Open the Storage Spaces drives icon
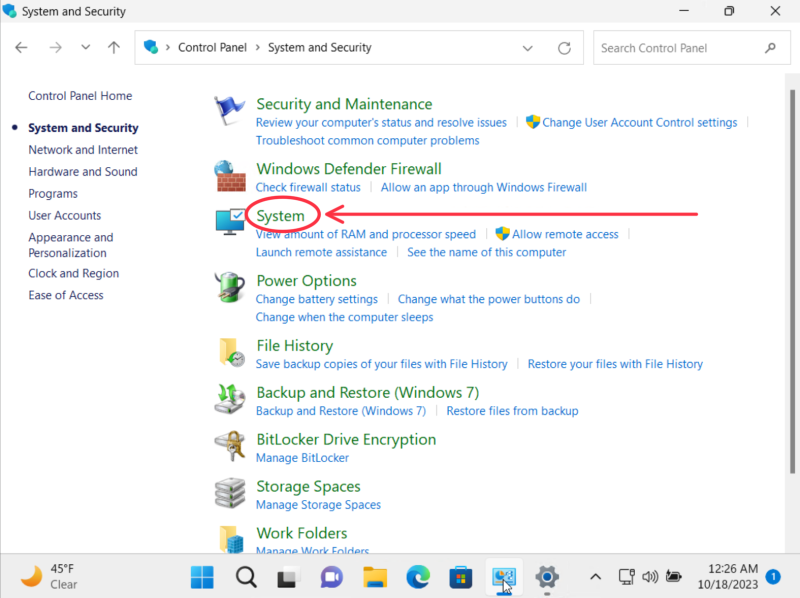This screenshot has height=598, width=800. [229, 493]
